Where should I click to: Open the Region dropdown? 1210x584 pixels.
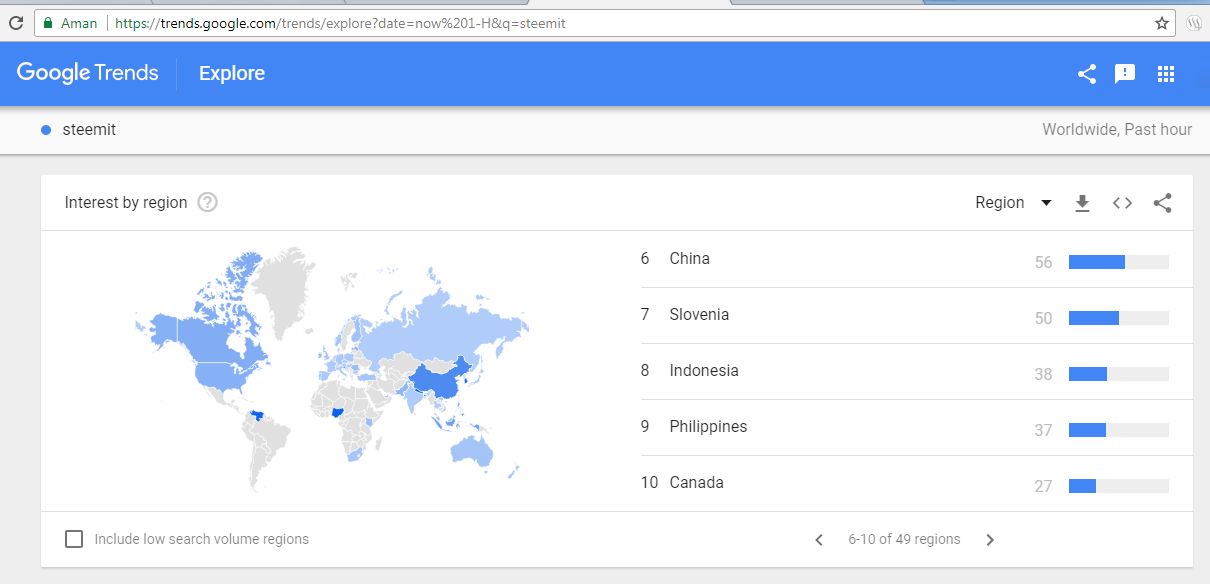click(x=1013, y=202)
